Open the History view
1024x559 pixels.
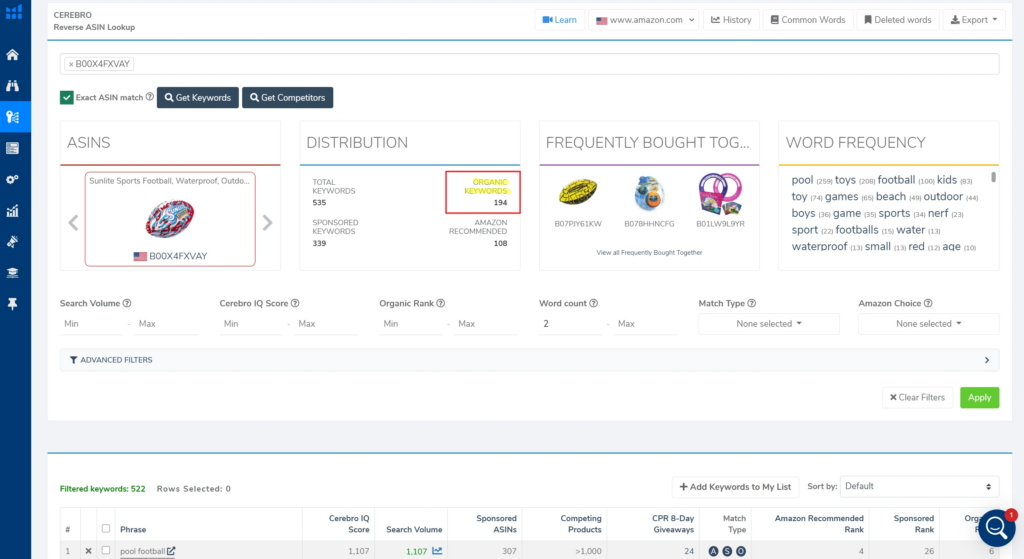click(x=731, y=20)
